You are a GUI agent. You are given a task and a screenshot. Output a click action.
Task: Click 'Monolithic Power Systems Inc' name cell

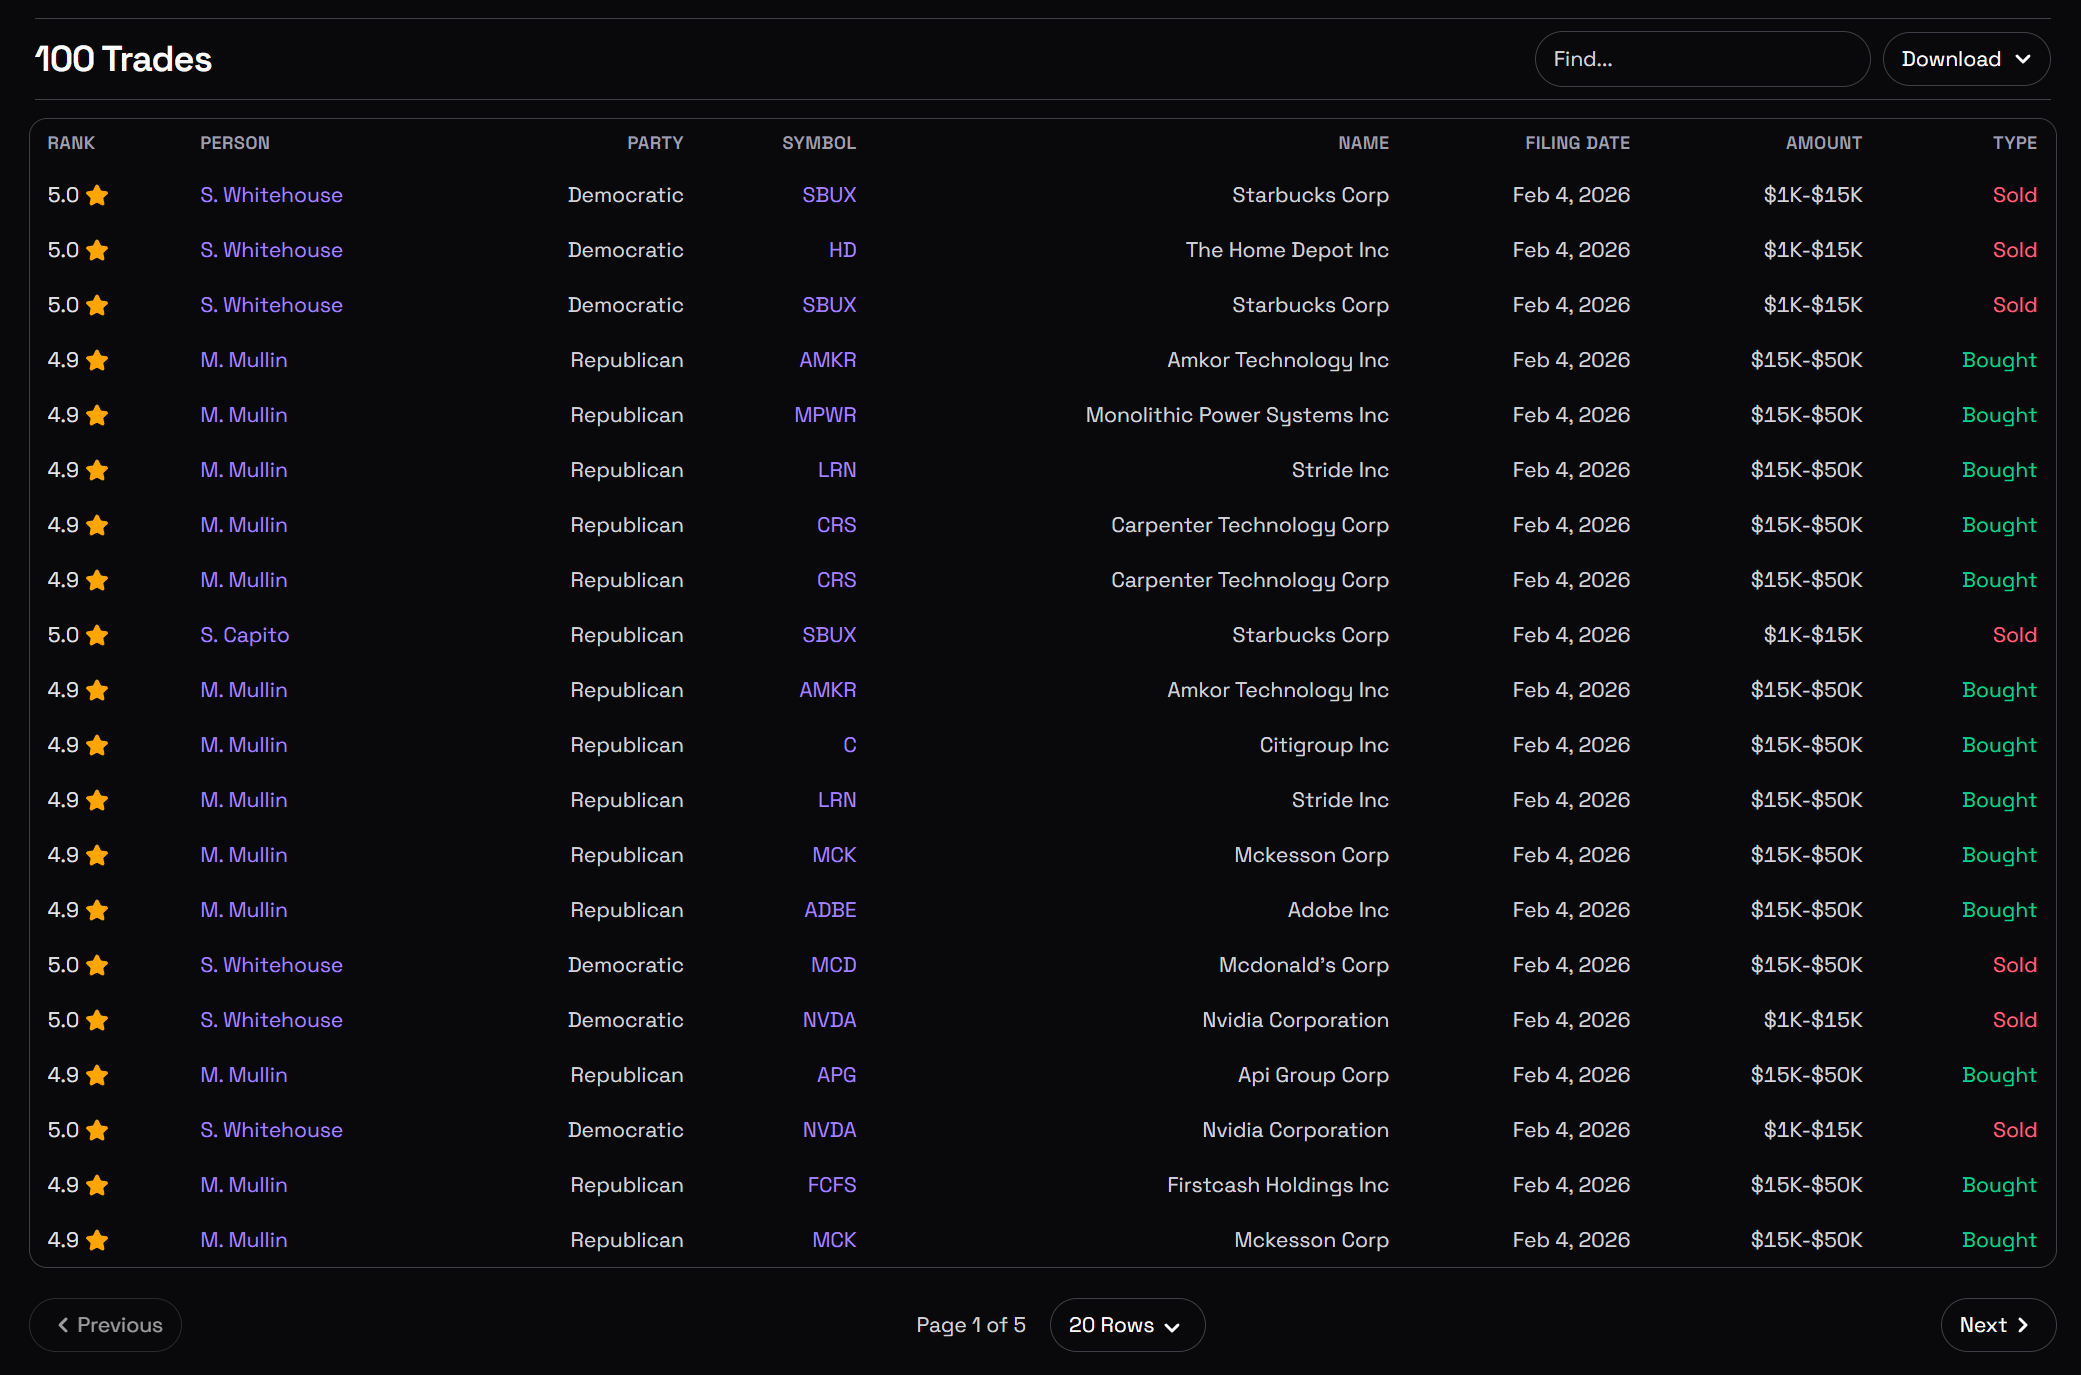(1237, 415)
